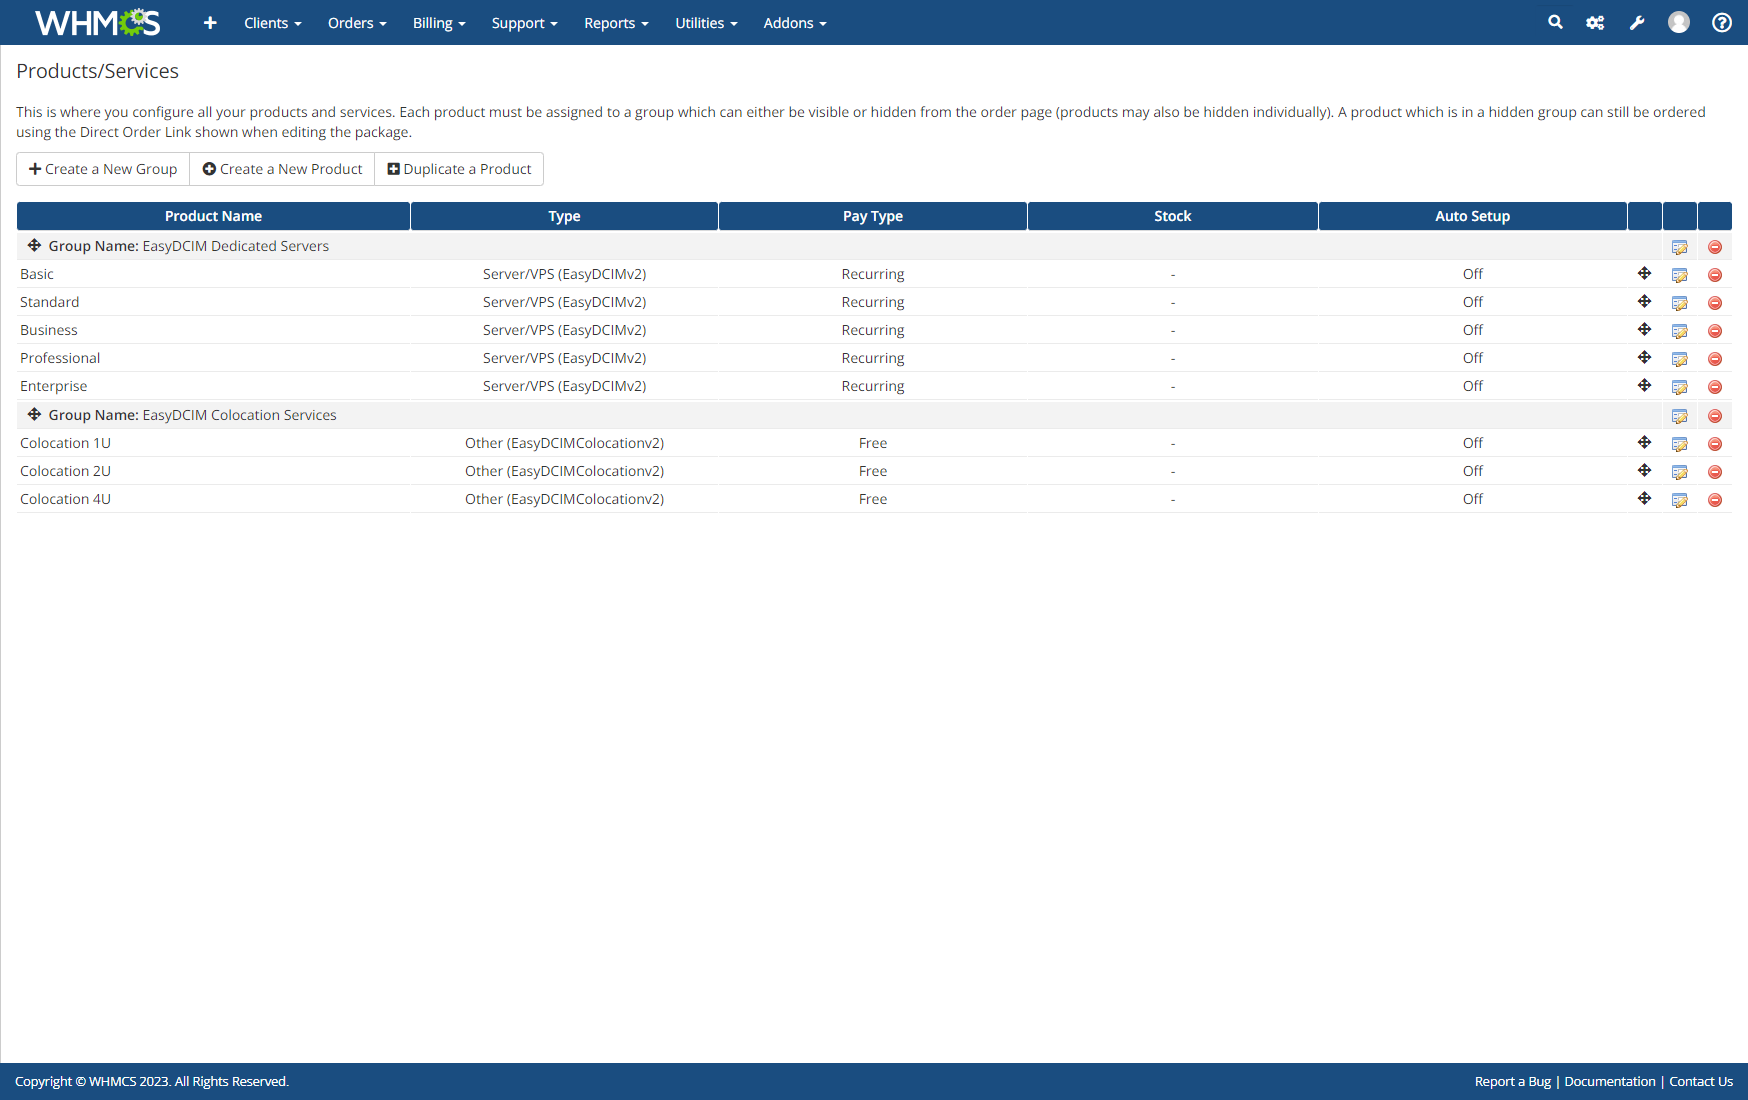Open the user account avatar icon
Image resolution: width=1748 pixels, height=1100 pixels.
point(1679,22)
